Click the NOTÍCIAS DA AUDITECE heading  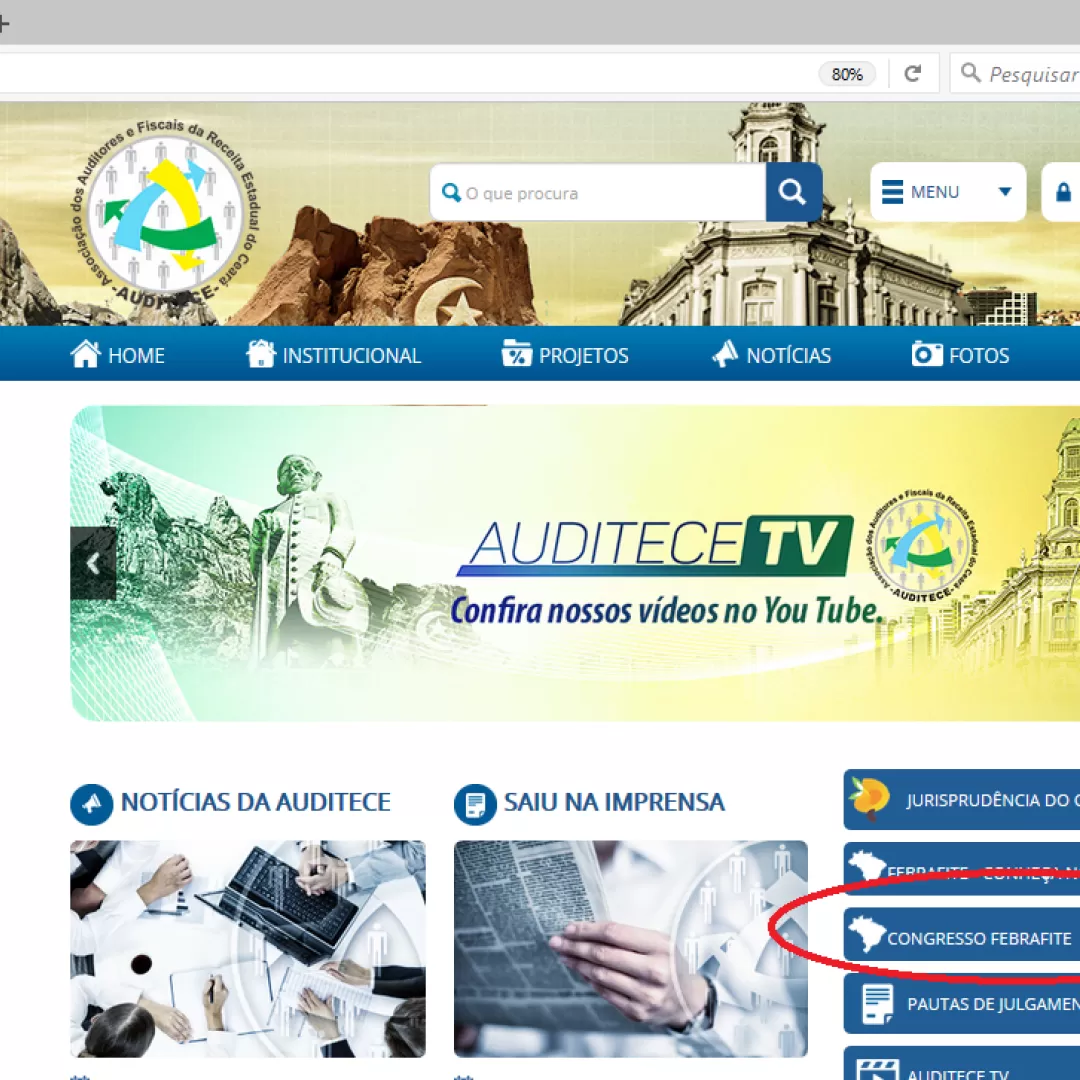coord(256,802)
